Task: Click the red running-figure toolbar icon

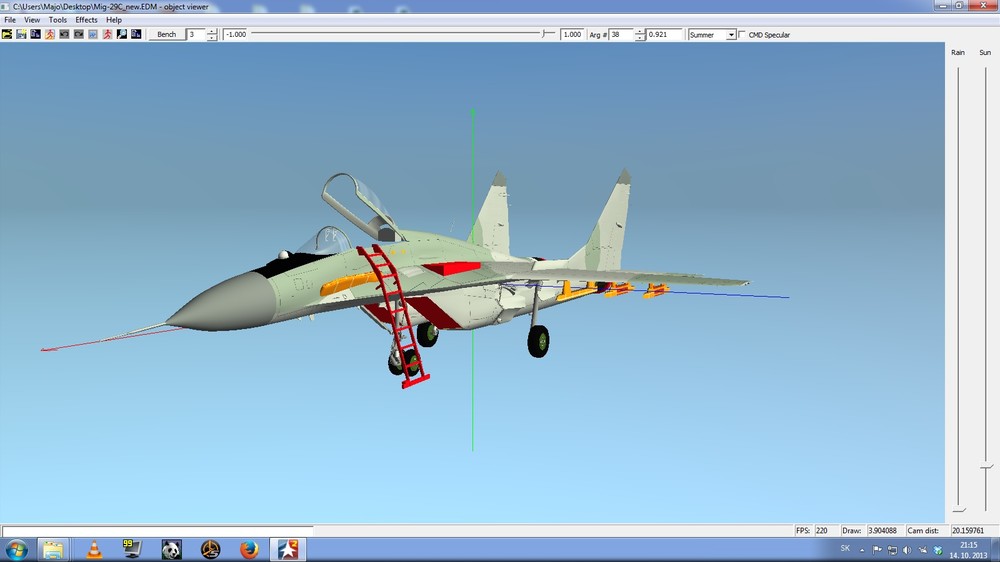Action: (x=107, y=34)
